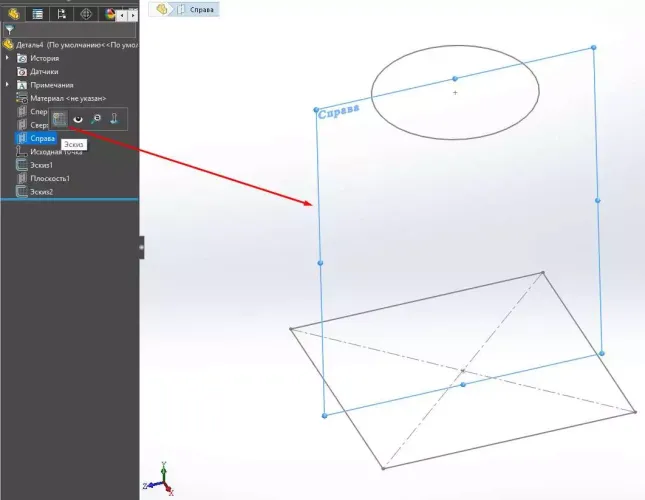Viewport: 645px width, 500px height.
Task: Select Плоскость1 in the feature tree
Action: coord(50,178)
